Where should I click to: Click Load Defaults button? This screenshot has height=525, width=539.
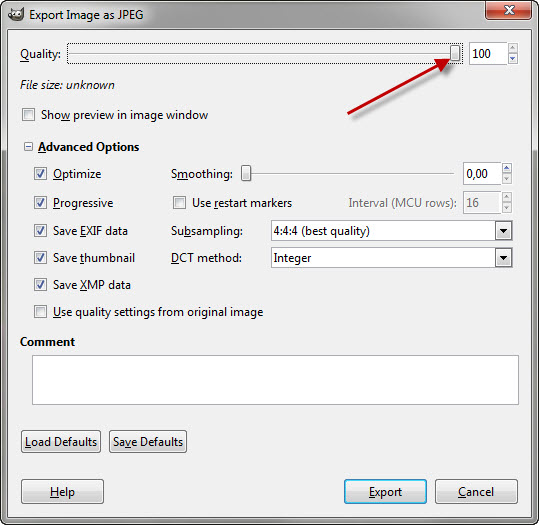click(x=61, y=442)
